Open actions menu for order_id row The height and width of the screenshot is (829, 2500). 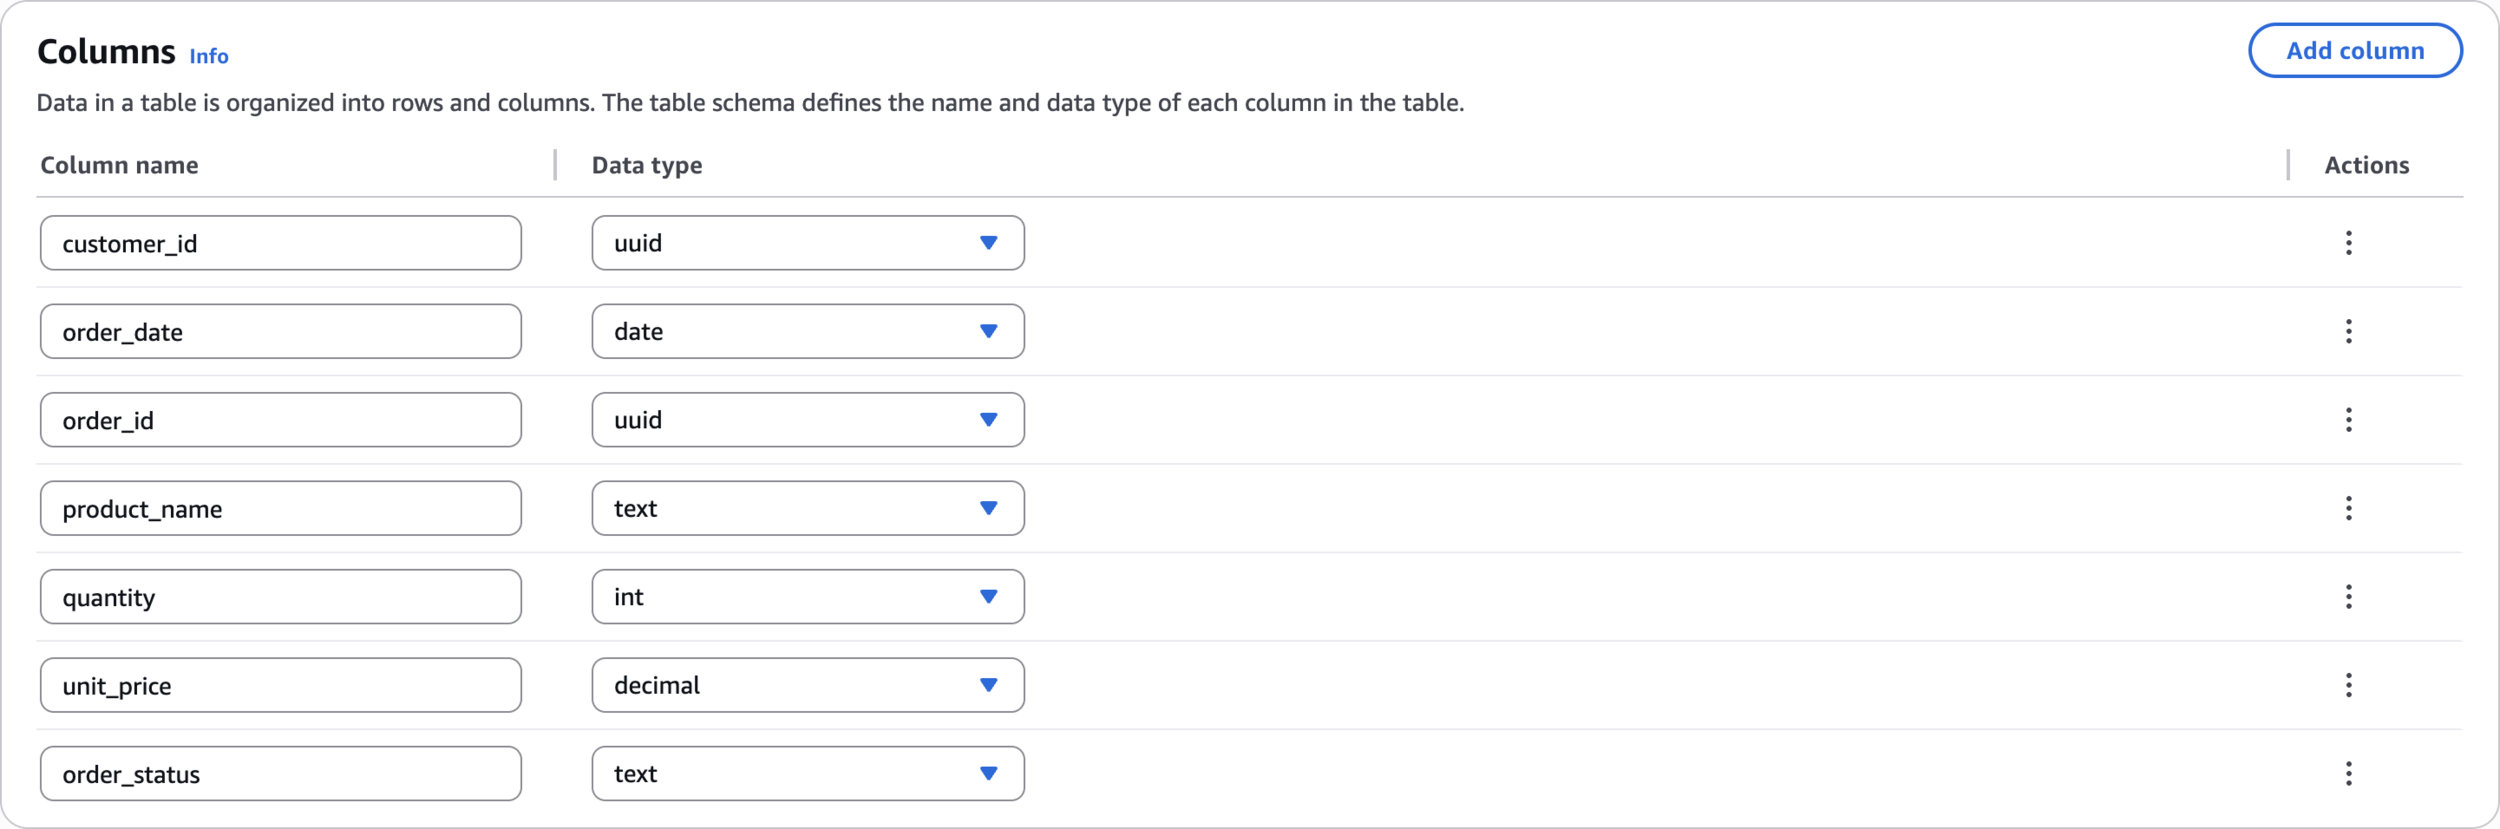[2348, 420]
